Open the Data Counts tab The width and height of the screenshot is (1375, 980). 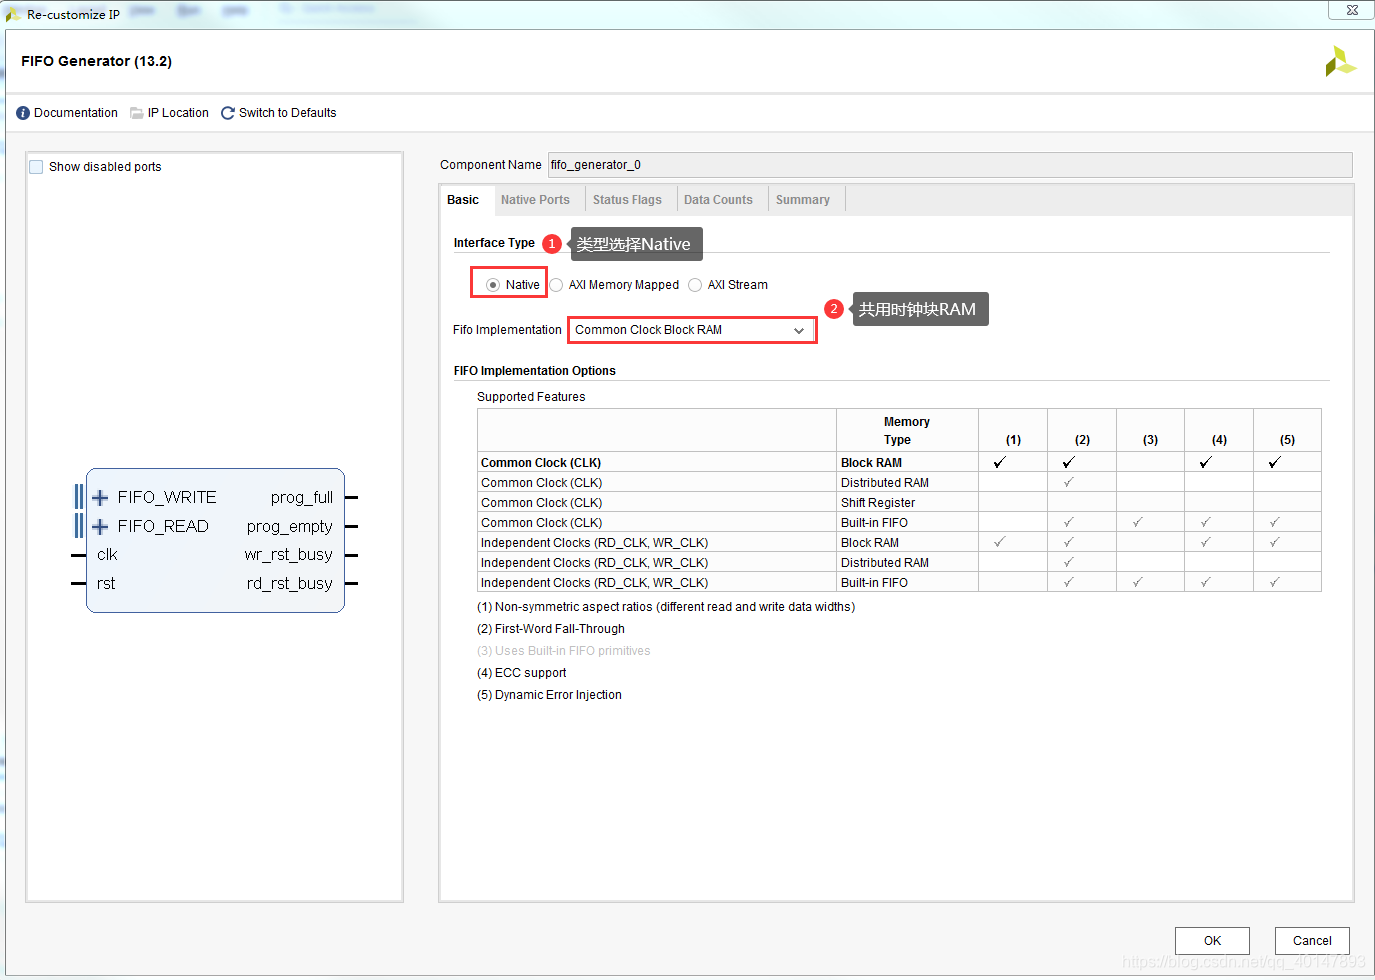point(718,200)
